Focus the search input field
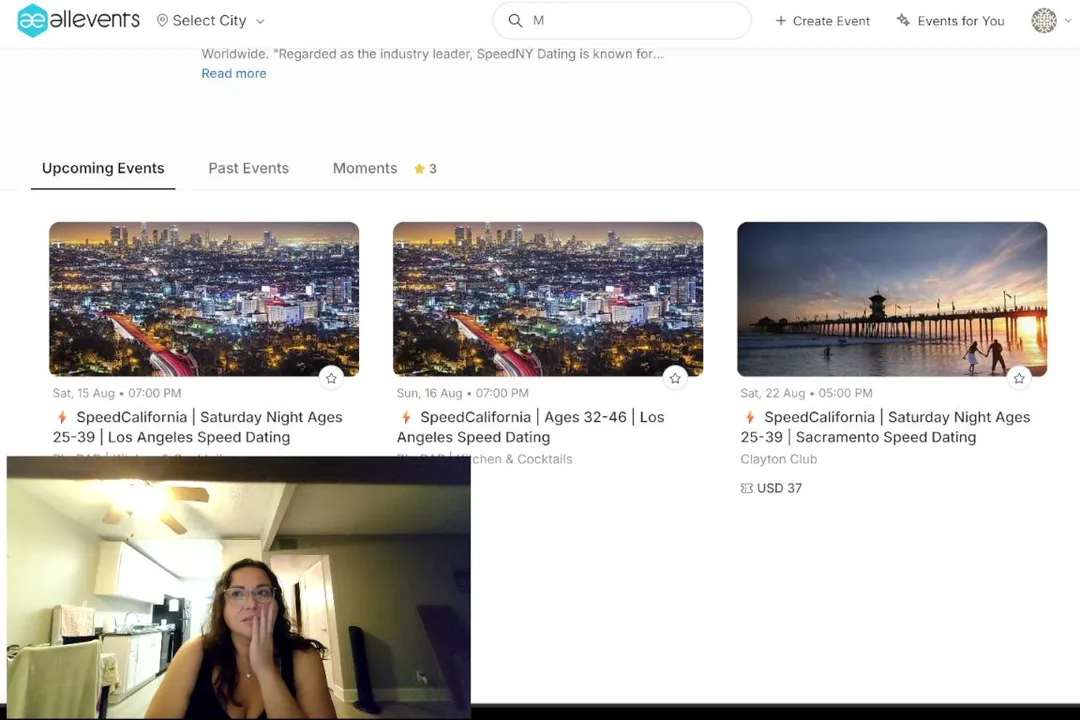Screen dimensions: 1080x720 pos(622,21)
